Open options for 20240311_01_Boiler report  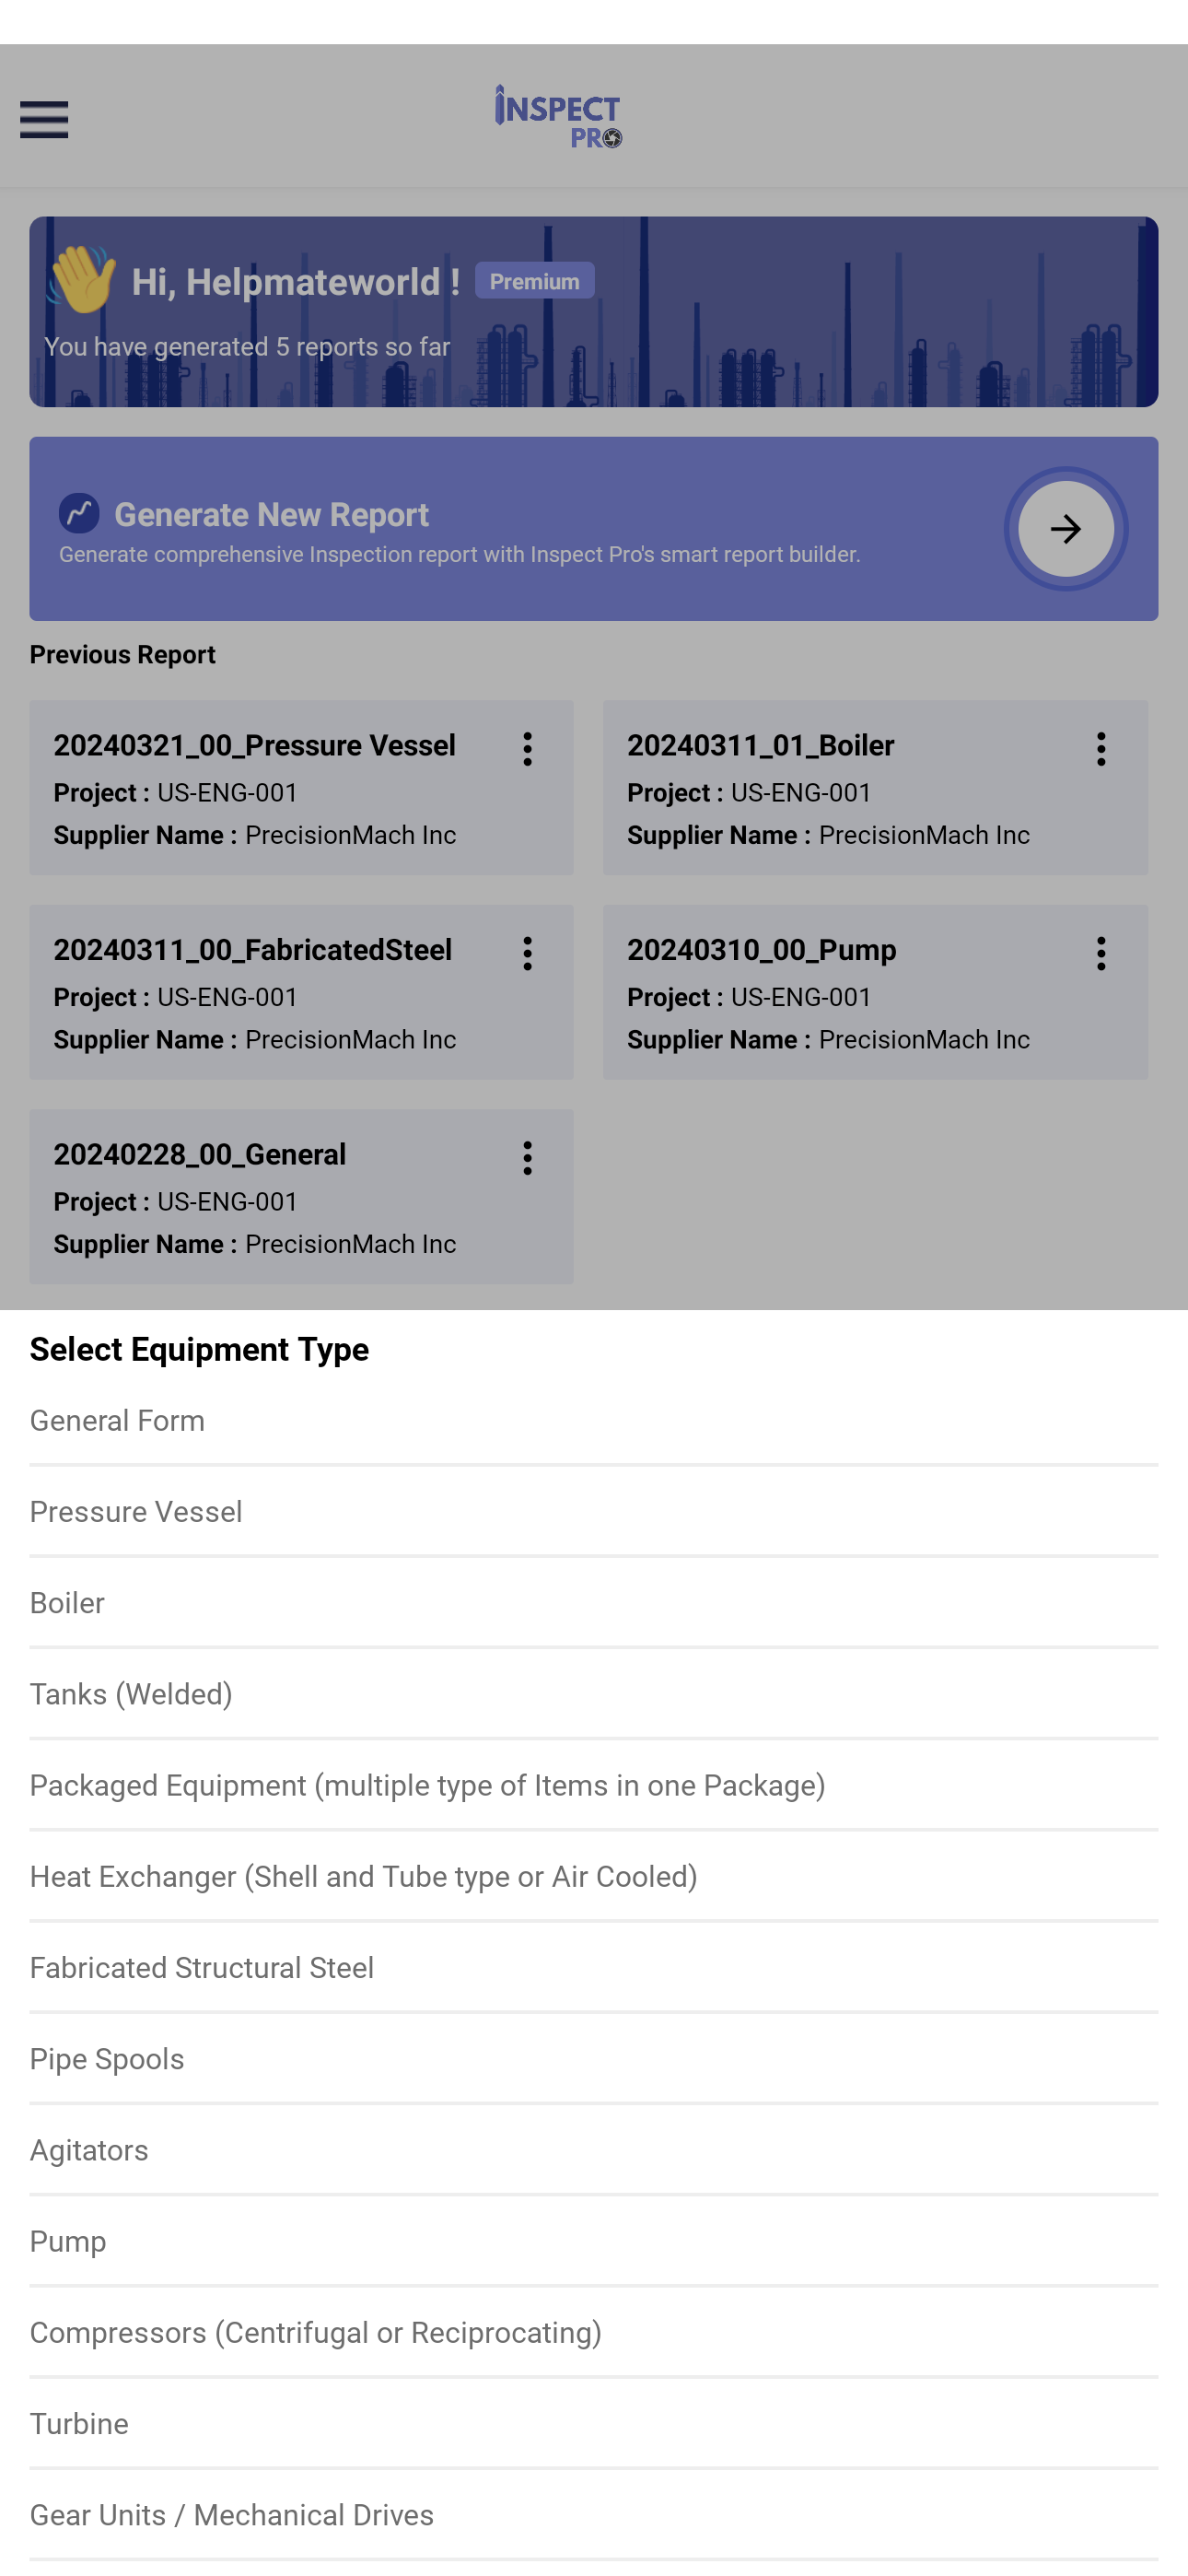(x=1101, y=749)
